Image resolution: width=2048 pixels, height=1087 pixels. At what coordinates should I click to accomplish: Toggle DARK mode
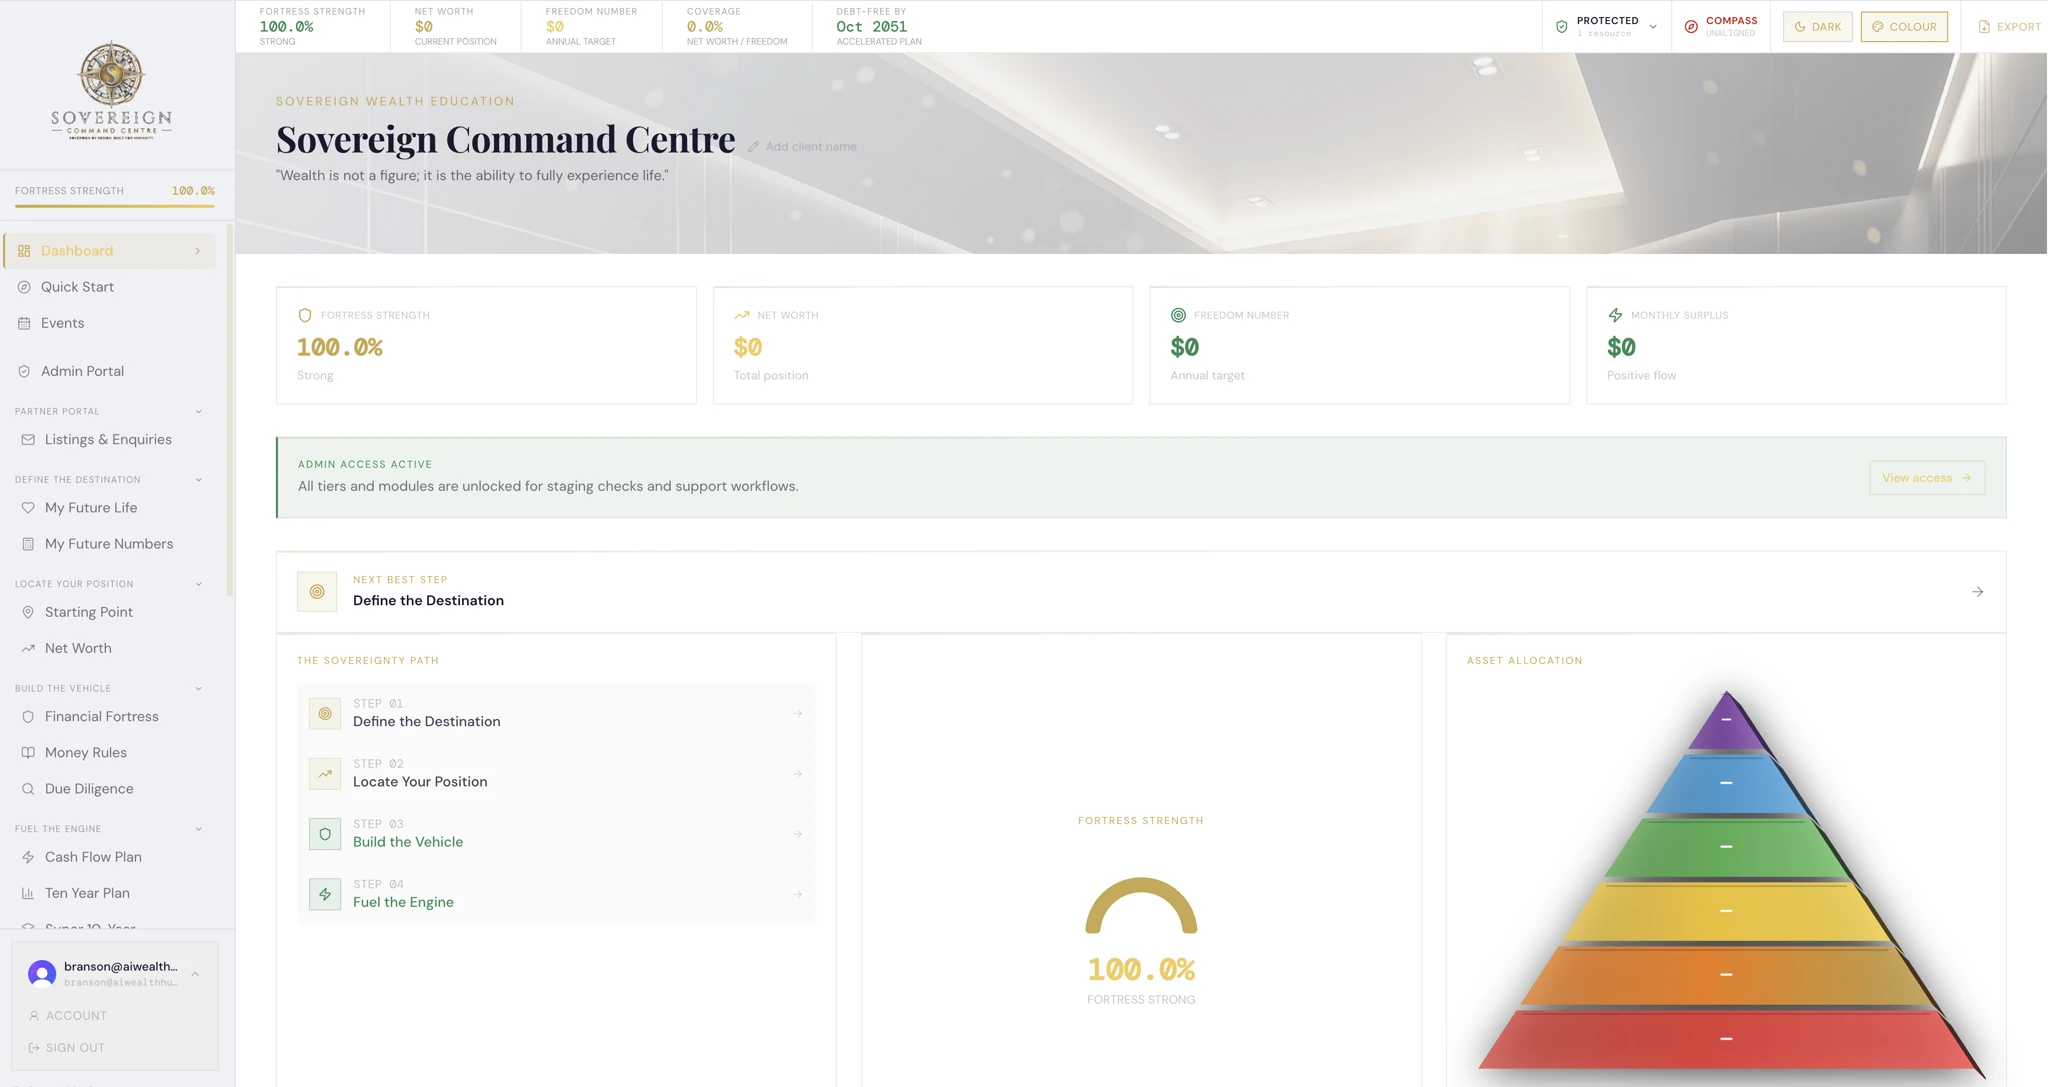pyautogui.click(x=1817, y=27)
